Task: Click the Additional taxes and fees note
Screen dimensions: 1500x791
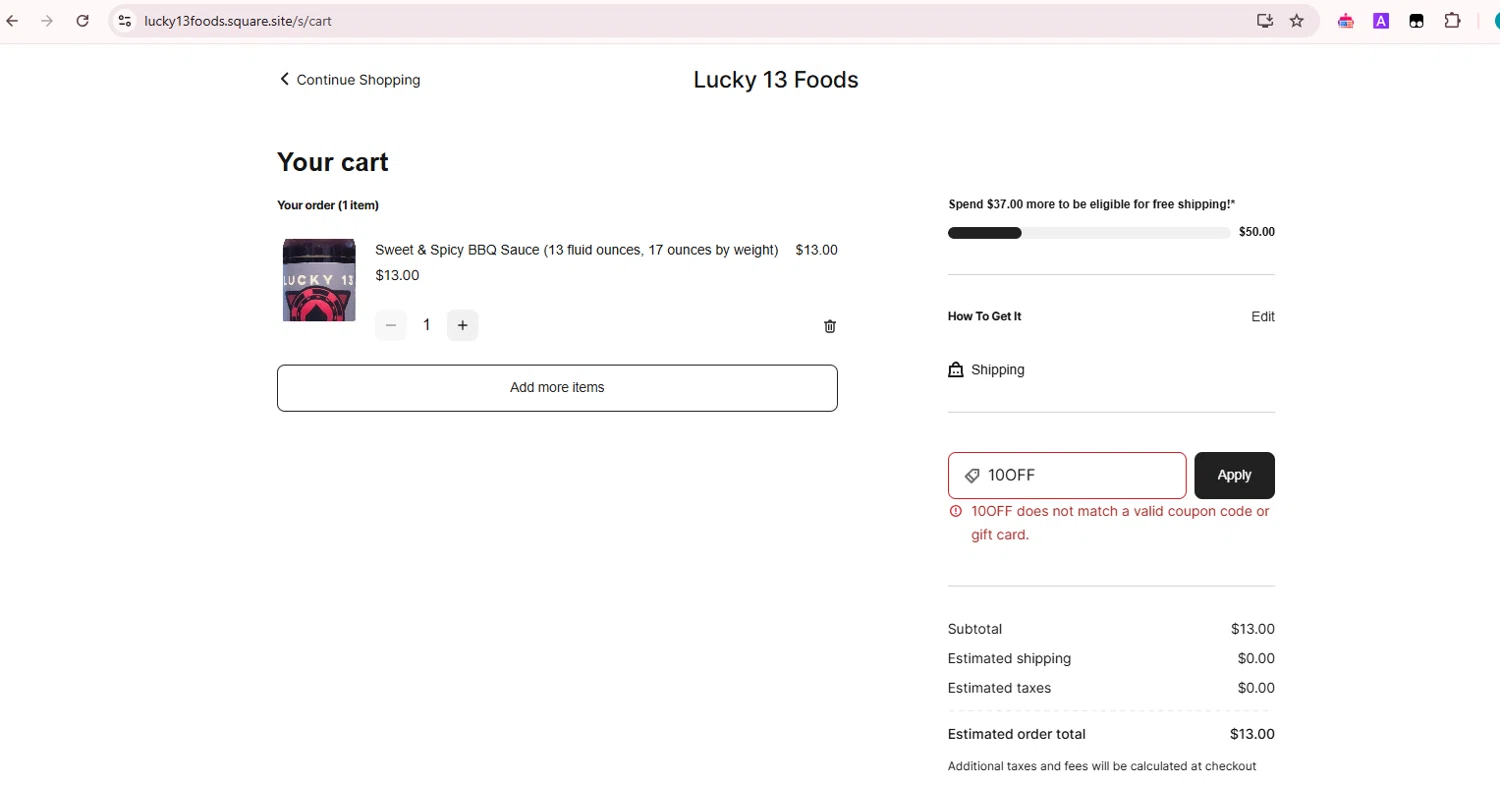Action: [1102, 767]
